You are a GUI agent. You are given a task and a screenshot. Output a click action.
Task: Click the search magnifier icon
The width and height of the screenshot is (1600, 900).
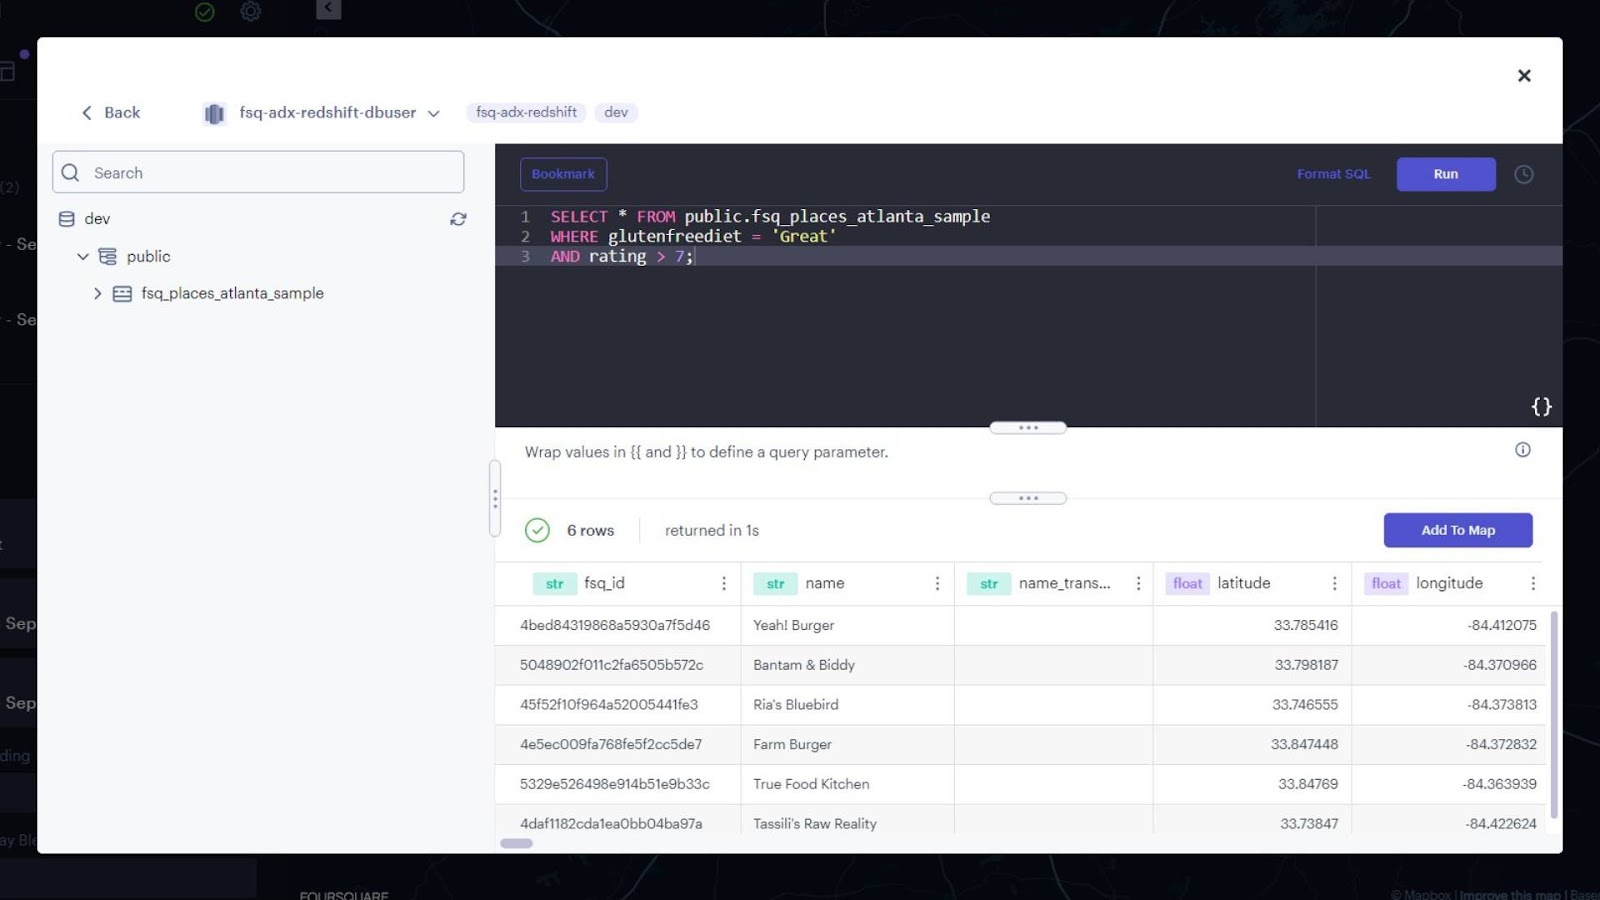(70, 173)
